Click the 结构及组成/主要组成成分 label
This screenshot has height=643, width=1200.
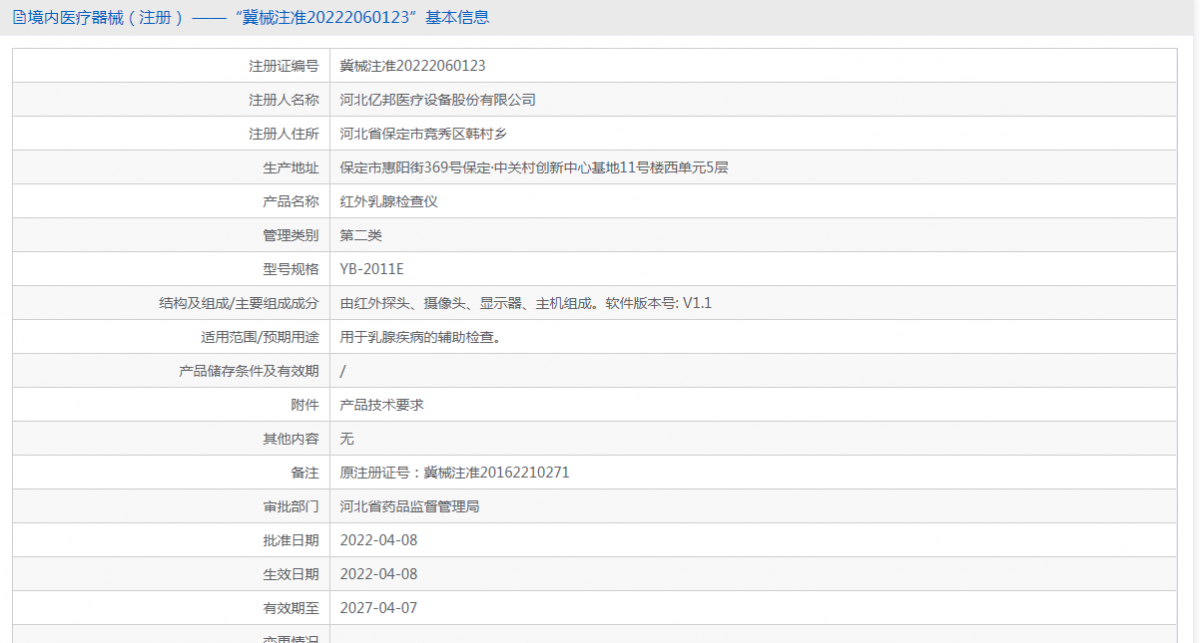pyautogui.click(x=239, y=303)
